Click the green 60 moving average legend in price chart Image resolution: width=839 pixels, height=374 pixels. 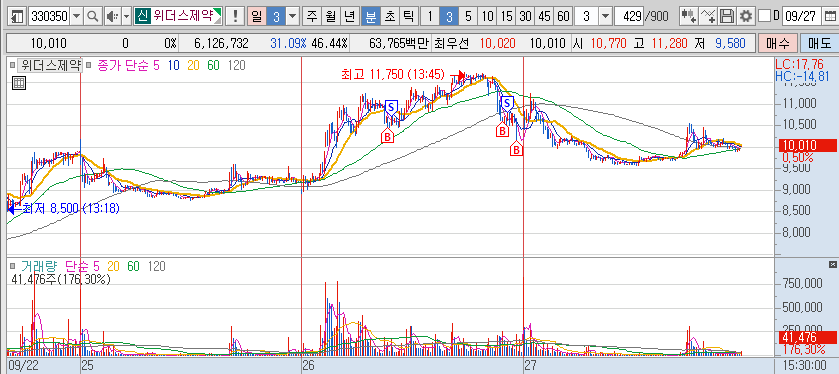(213, 66)
